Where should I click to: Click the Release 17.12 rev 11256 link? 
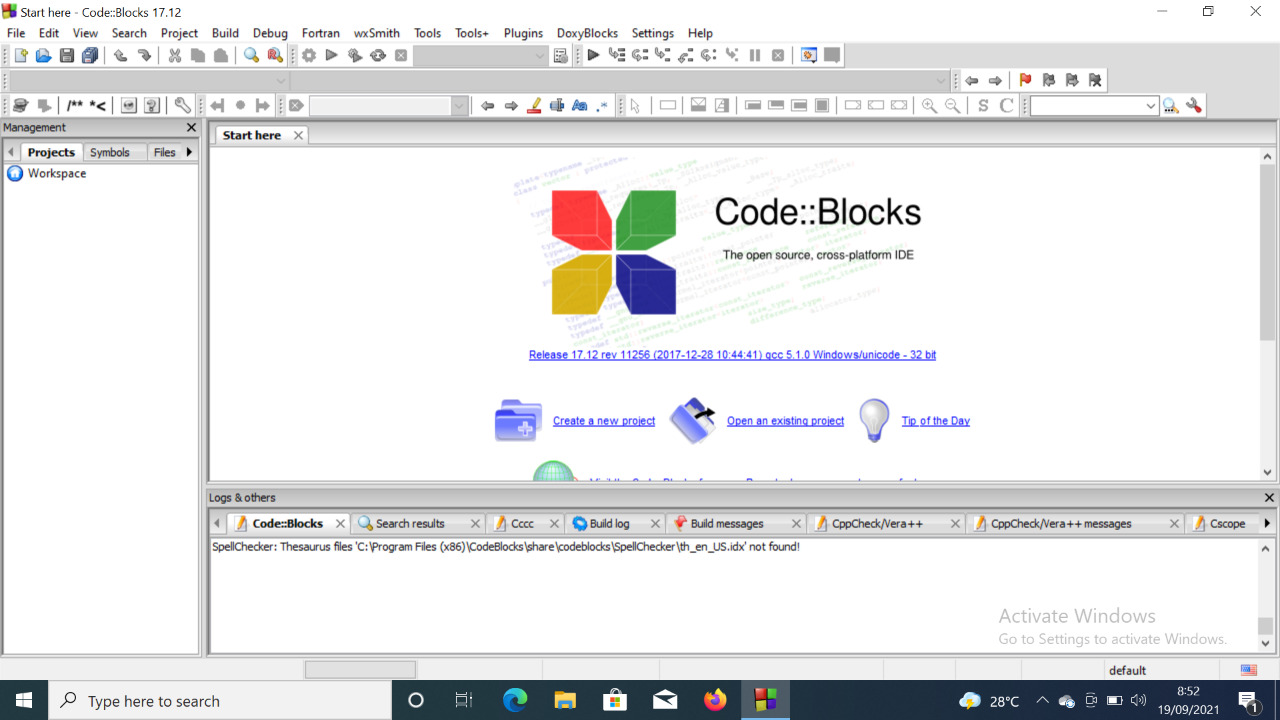[732, 355]
